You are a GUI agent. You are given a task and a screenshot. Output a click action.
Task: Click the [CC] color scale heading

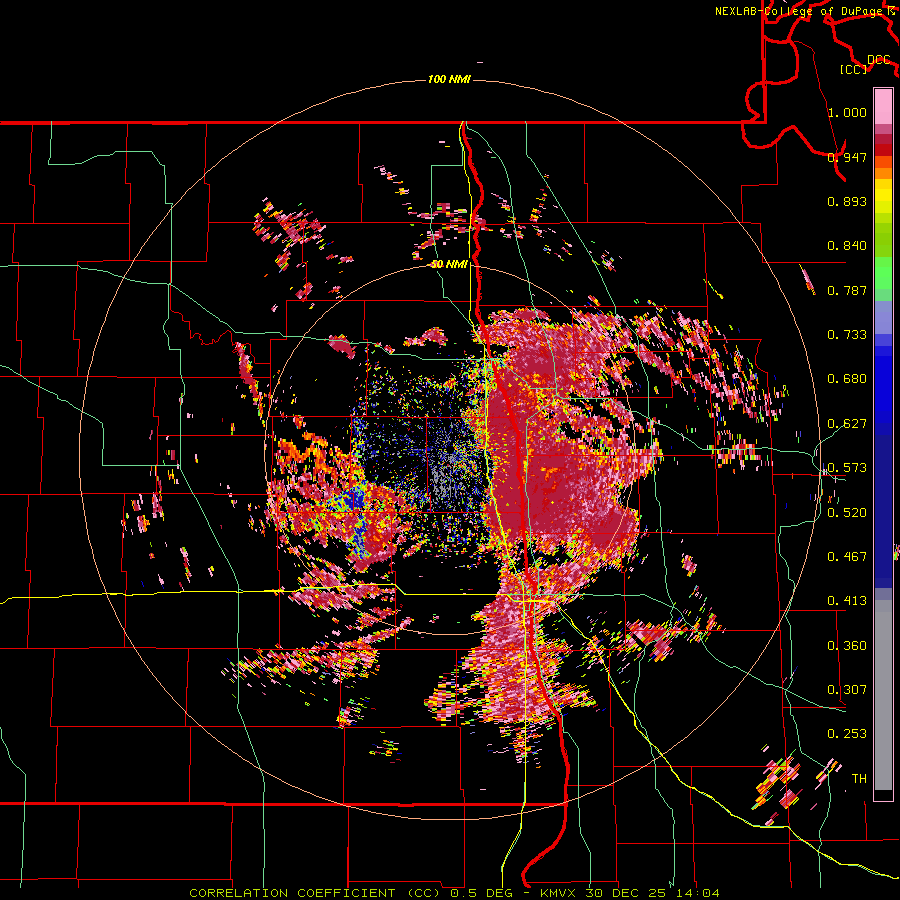[x=854, y=69]
